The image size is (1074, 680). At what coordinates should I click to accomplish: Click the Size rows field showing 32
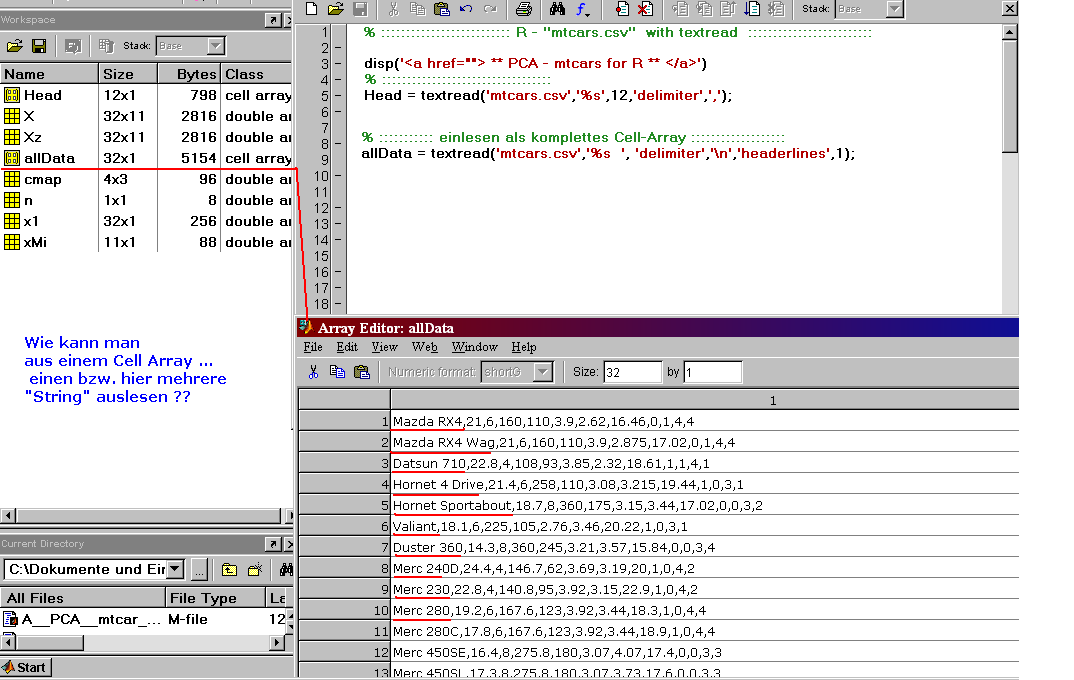631,372
